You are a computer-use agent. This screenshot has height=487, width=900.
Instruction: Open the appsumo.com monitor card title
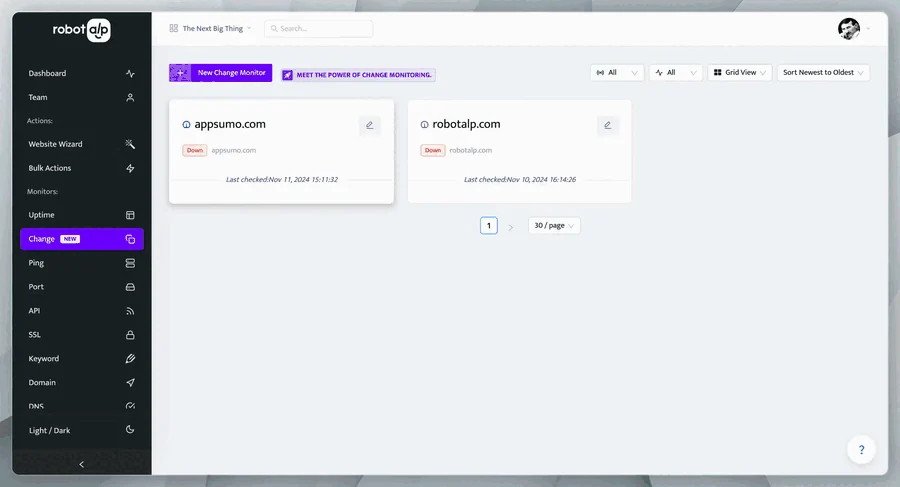230,124
